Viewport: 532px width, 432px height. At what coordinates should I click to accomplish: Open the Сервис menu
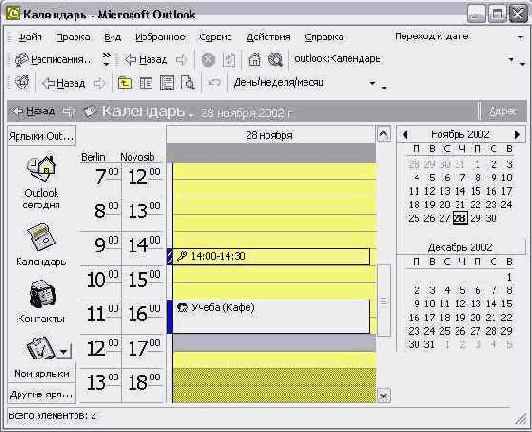click(x=215, y=37)
